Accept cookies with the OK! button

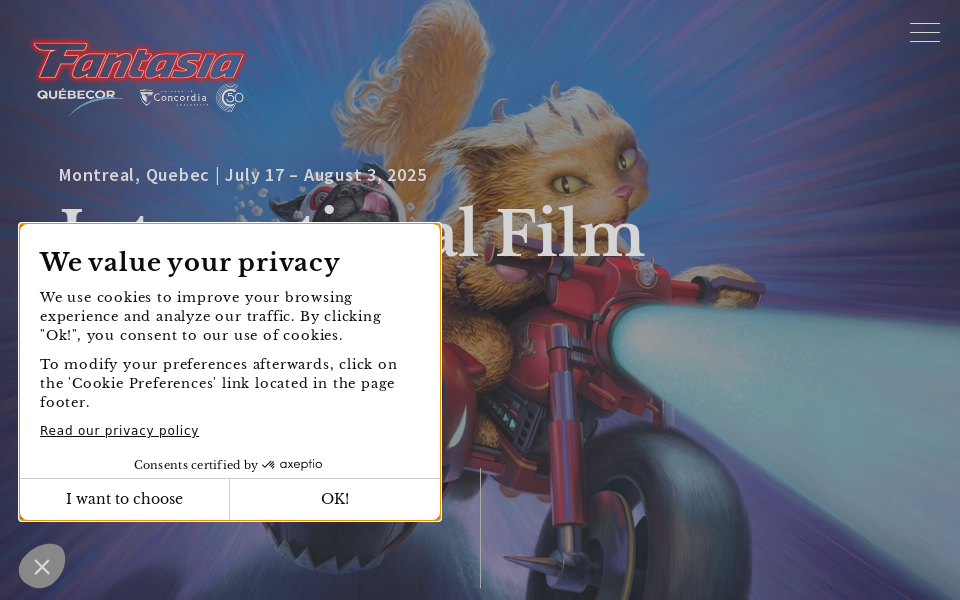coord(335,499)
